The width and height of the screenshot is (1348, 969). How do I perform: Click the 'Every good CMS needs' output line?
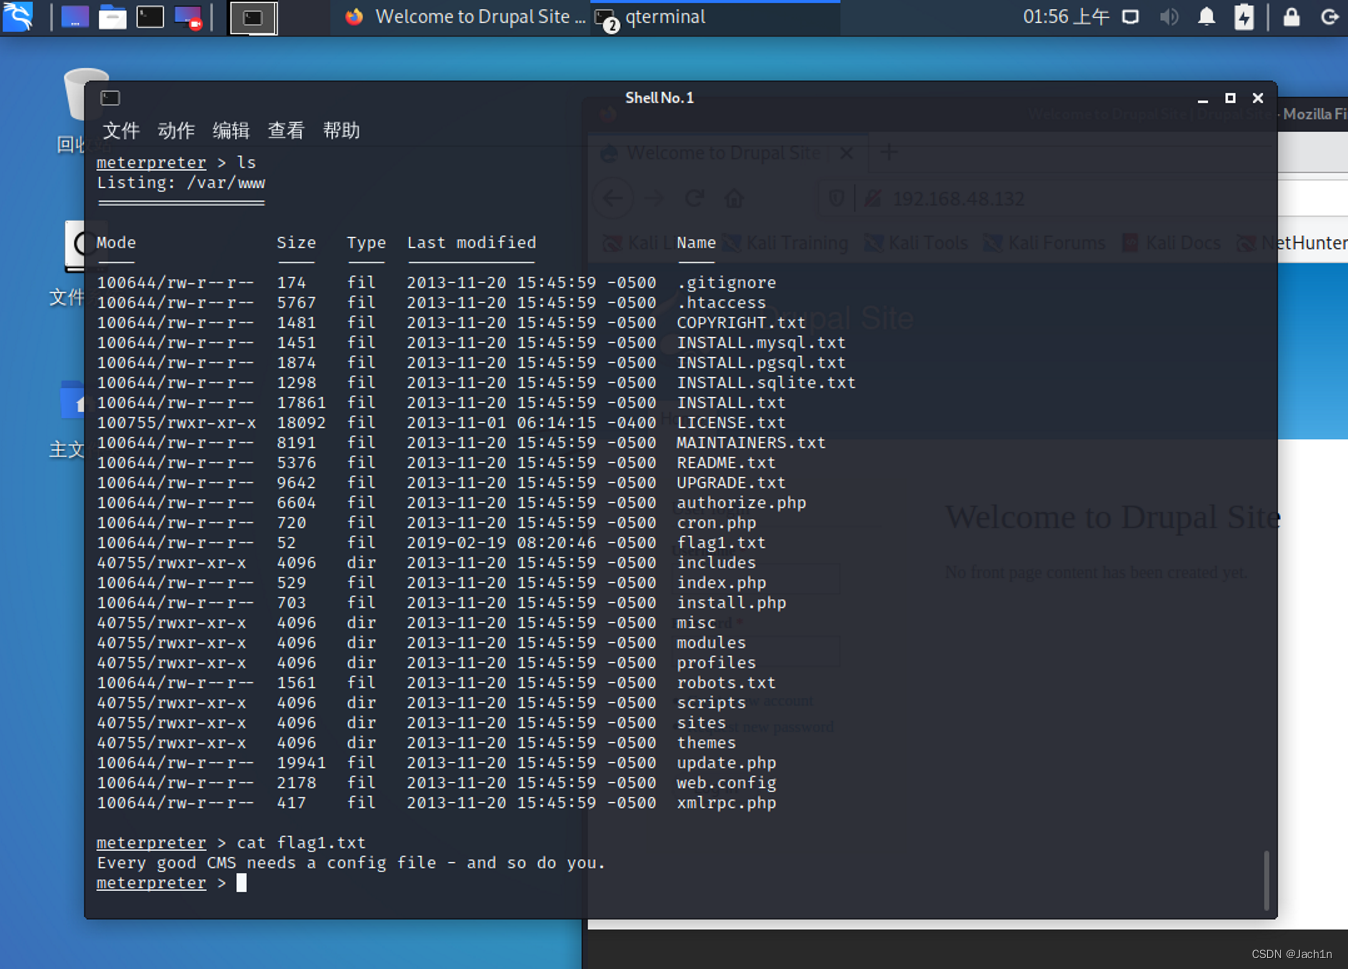351,863
